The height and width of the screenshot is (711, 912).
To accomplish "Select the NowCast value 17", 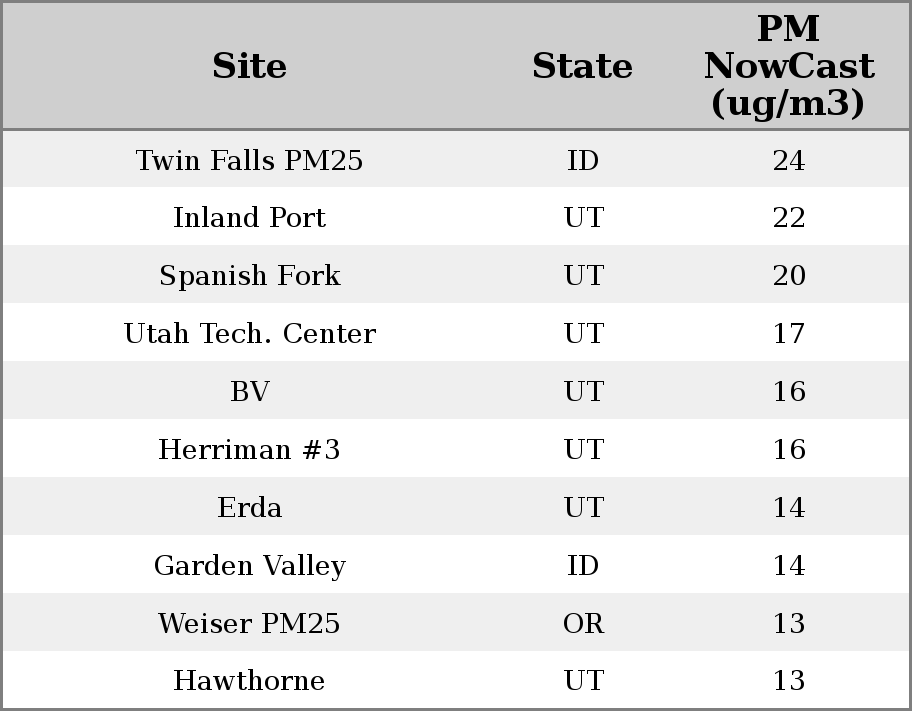I will (788, 334).
